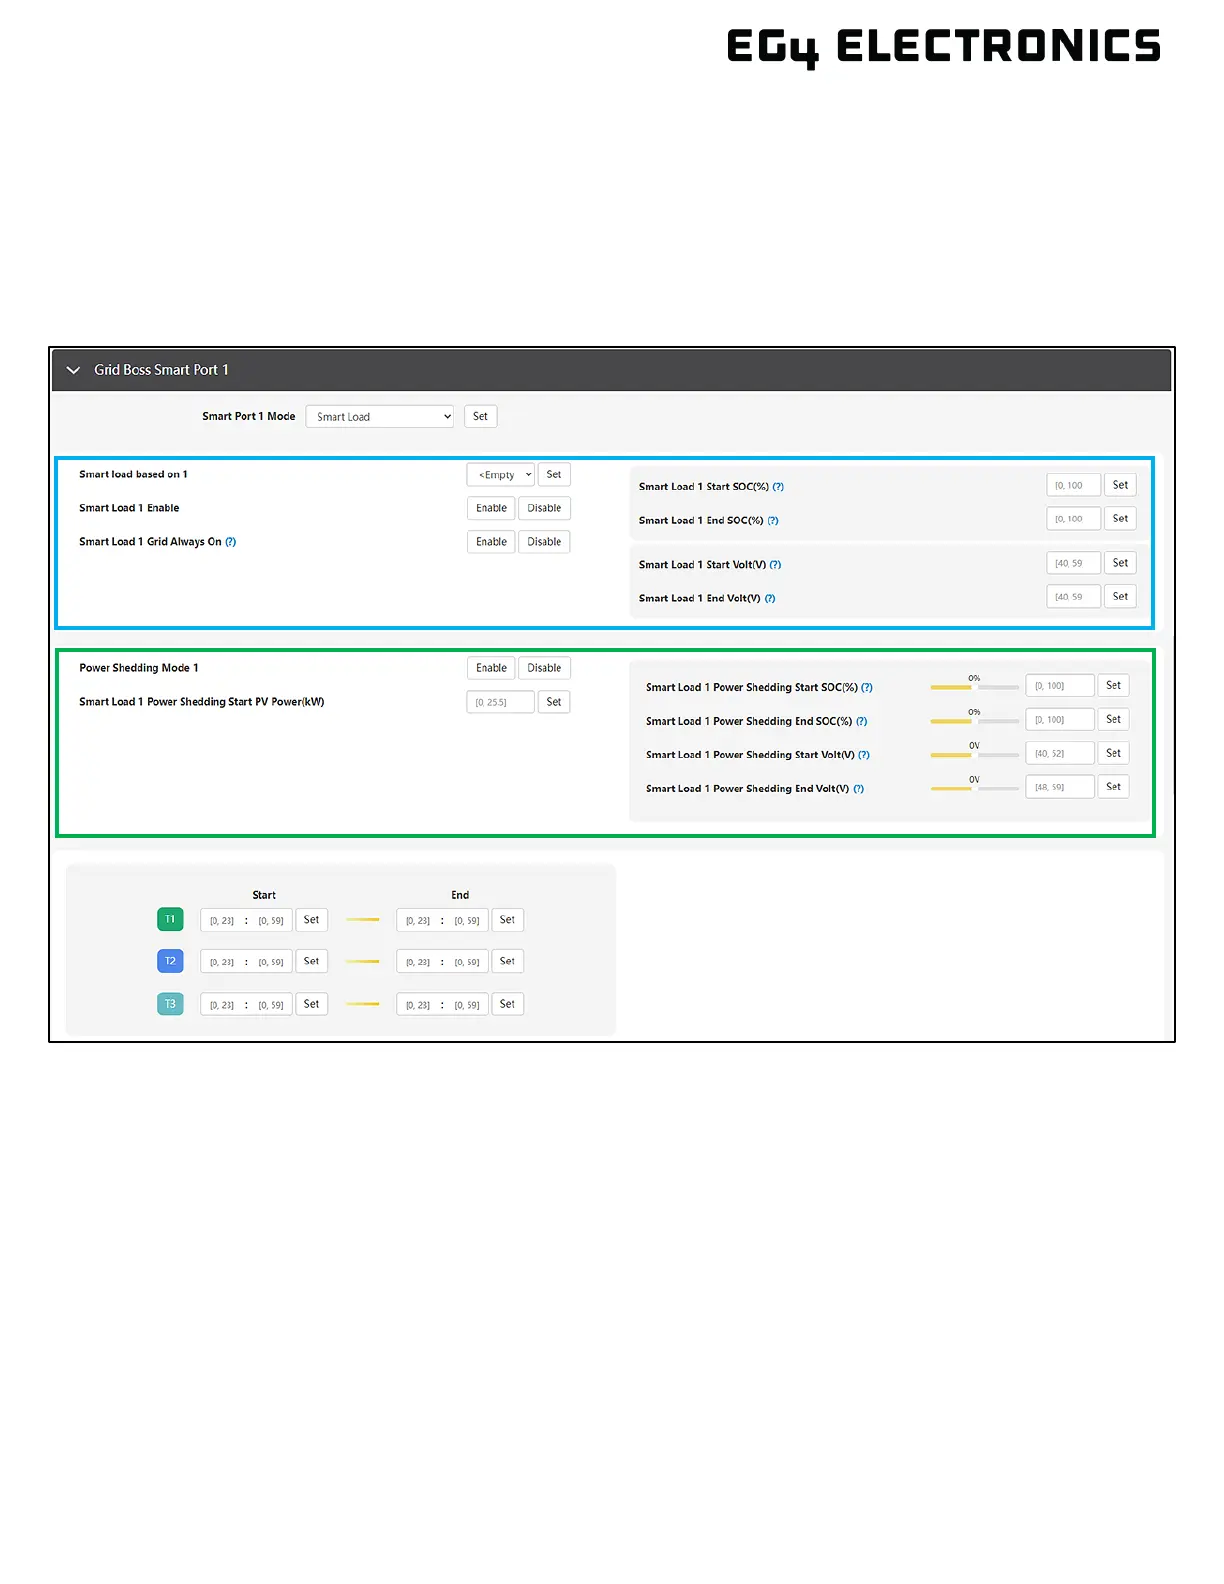Click Set for T3 Start time
Image resolution: width=1224 pixels, height=1584 pixels.
tap(312, 1004)
